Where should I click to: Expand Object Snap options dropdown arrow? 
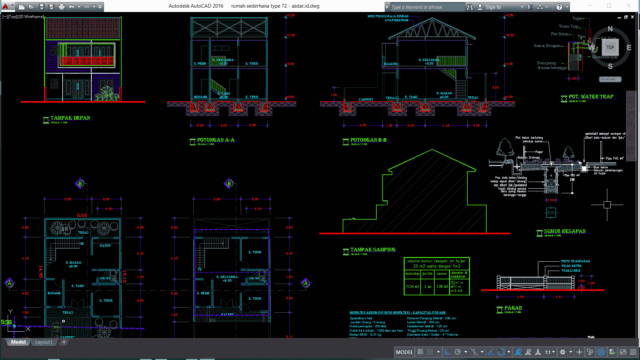point(509,352)
